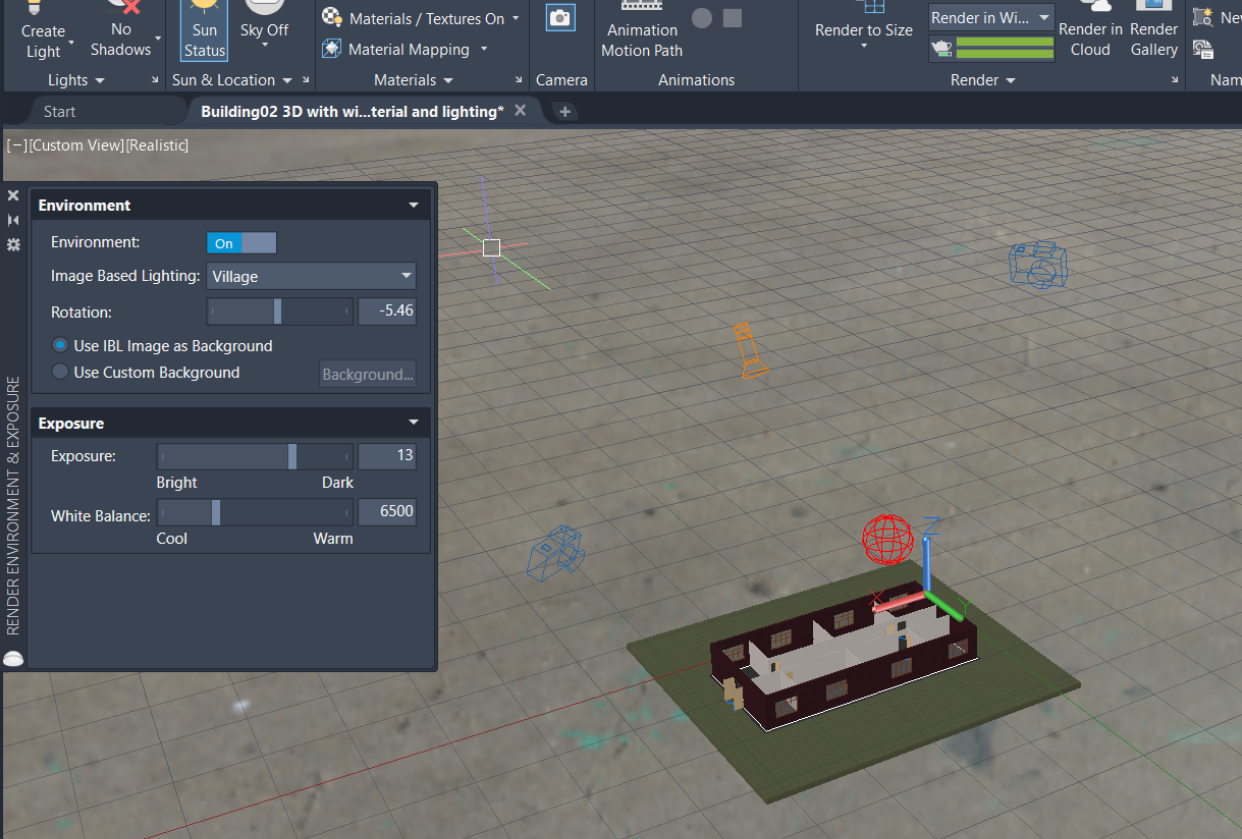1242x839 pixels.
Task: Click the Exposure value field 13
Action: click(x=387, y=456)
